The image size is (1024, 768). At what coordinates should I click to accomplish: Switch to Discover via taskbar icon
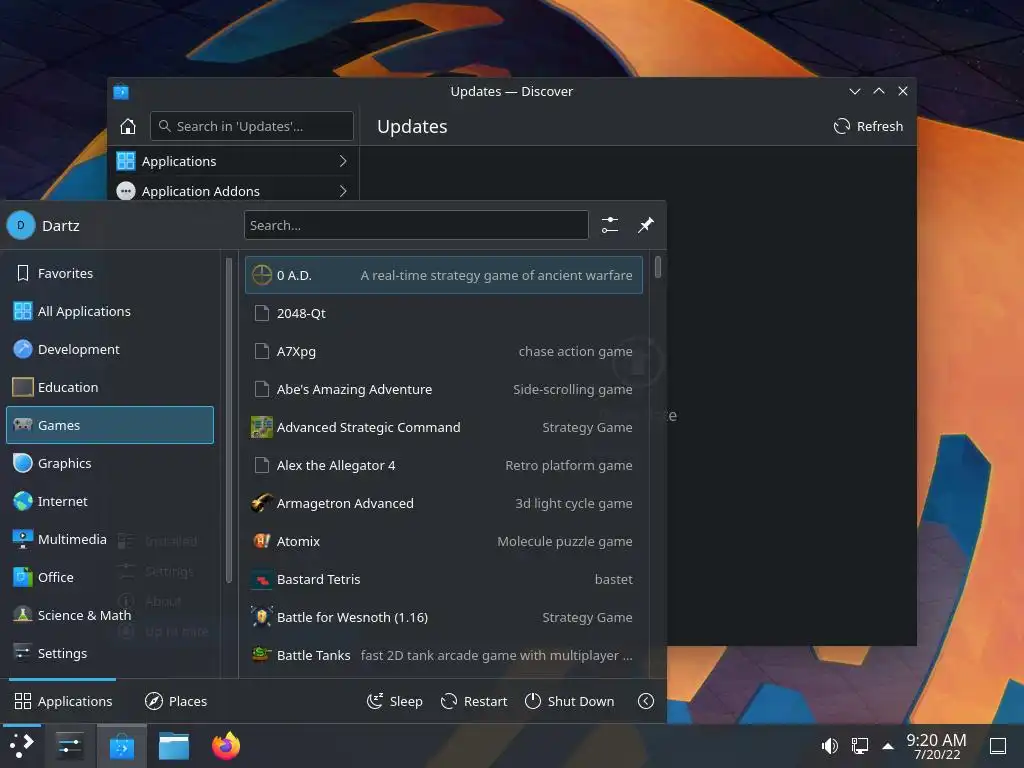pyautogui.click(x=121, y=746)
